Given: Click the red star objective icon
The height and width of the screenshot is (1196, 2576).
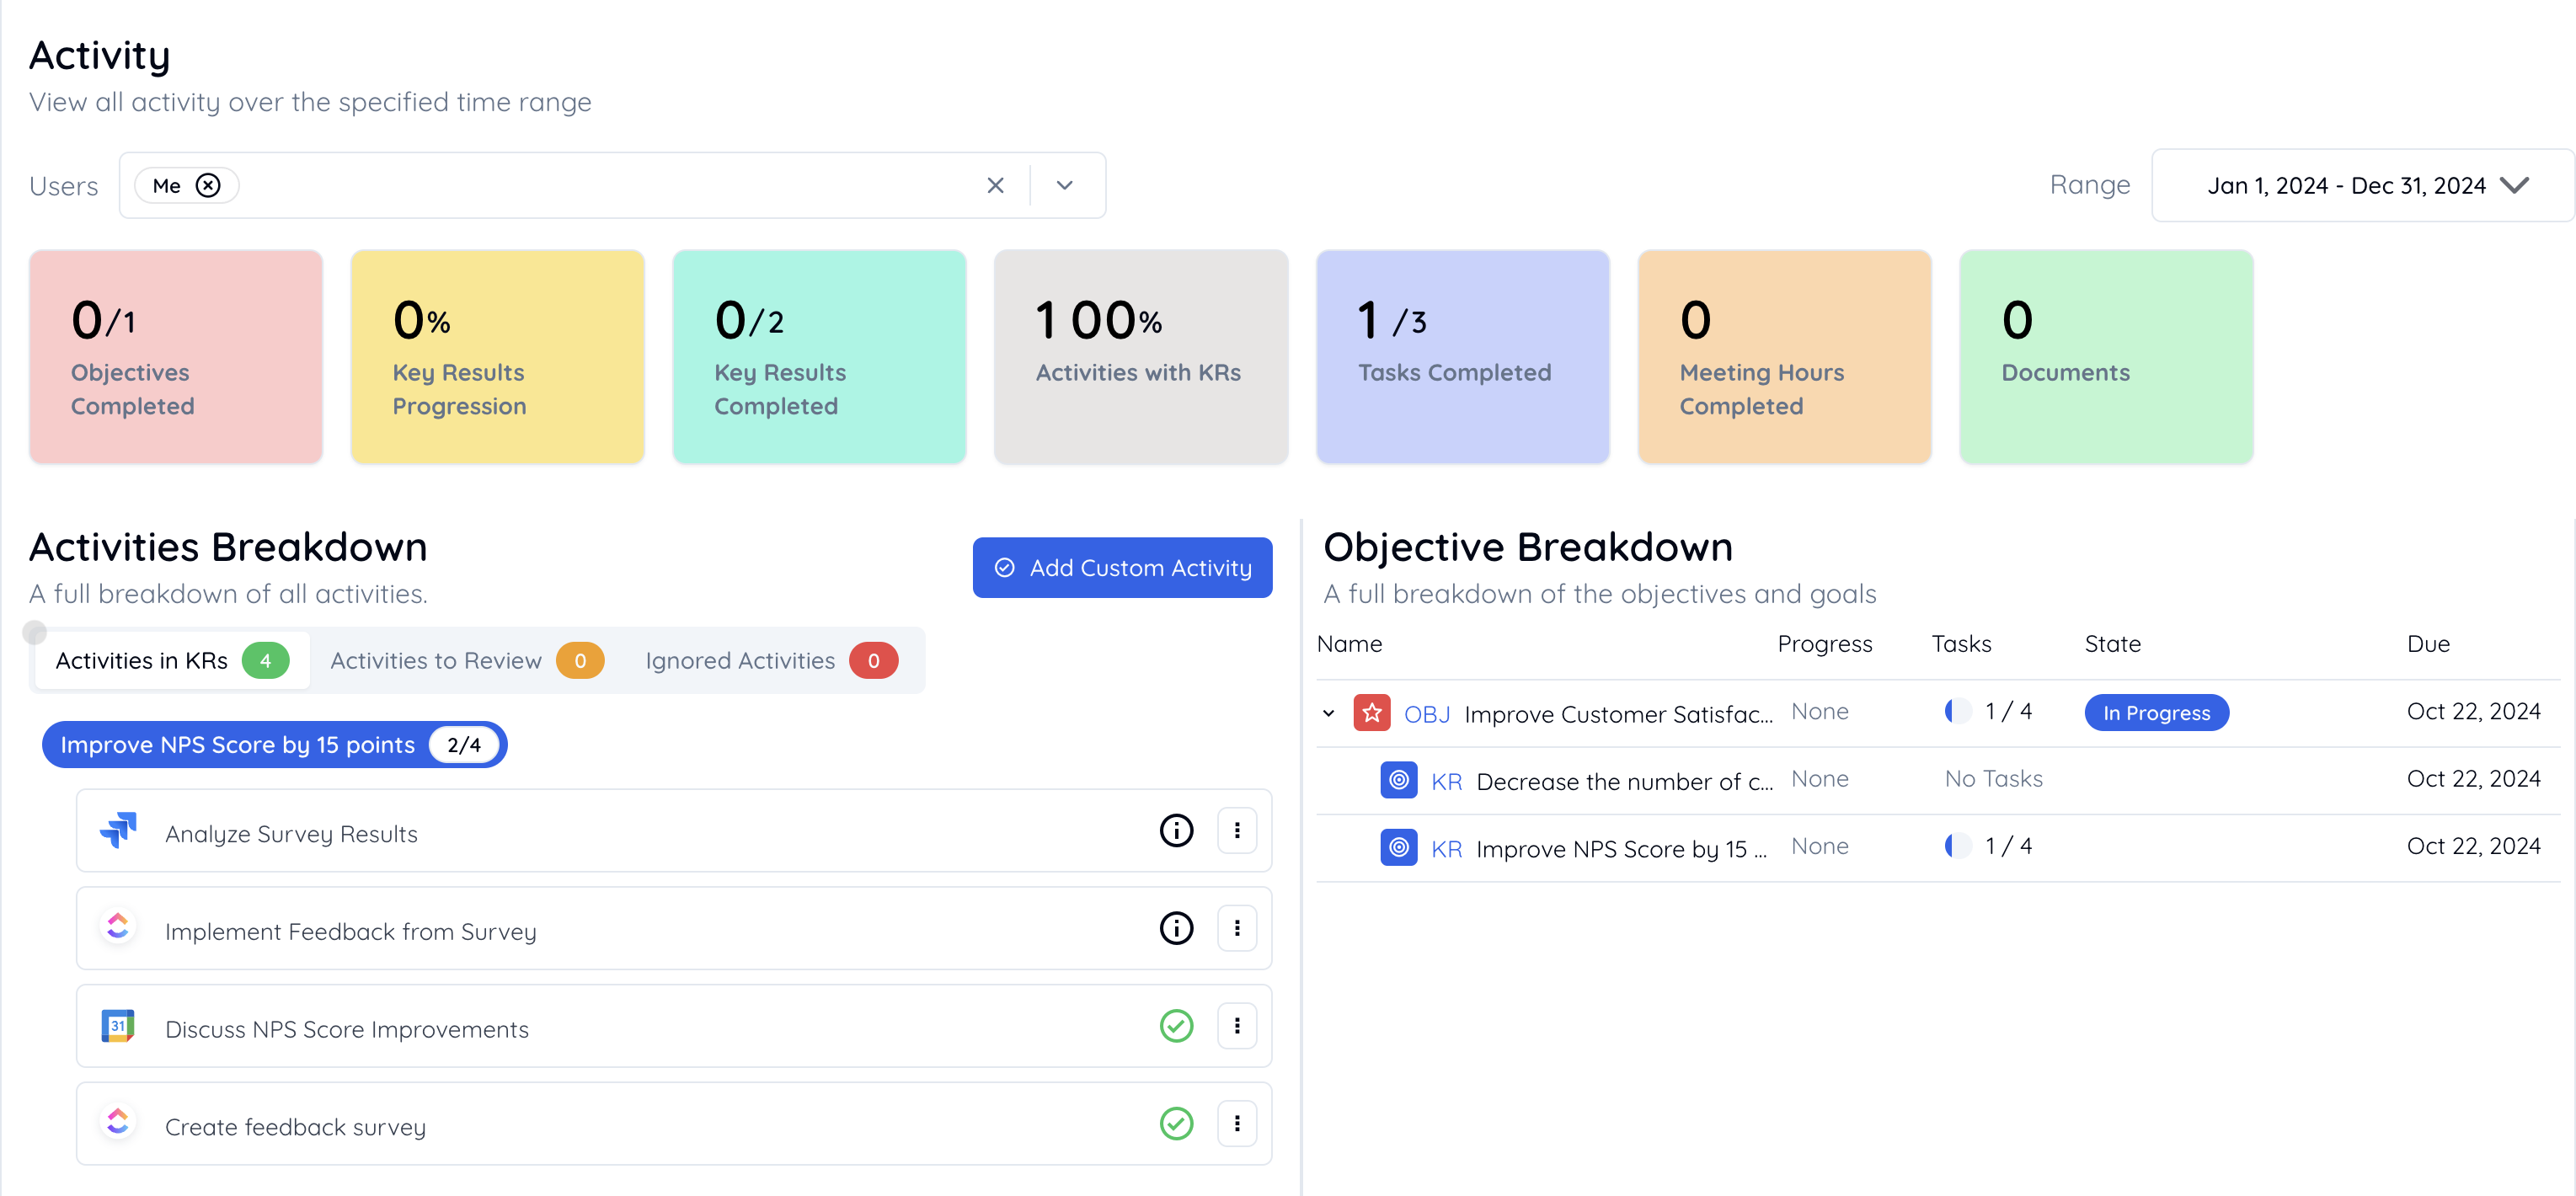Looking at the screenshot, I should pos(1371,712).
